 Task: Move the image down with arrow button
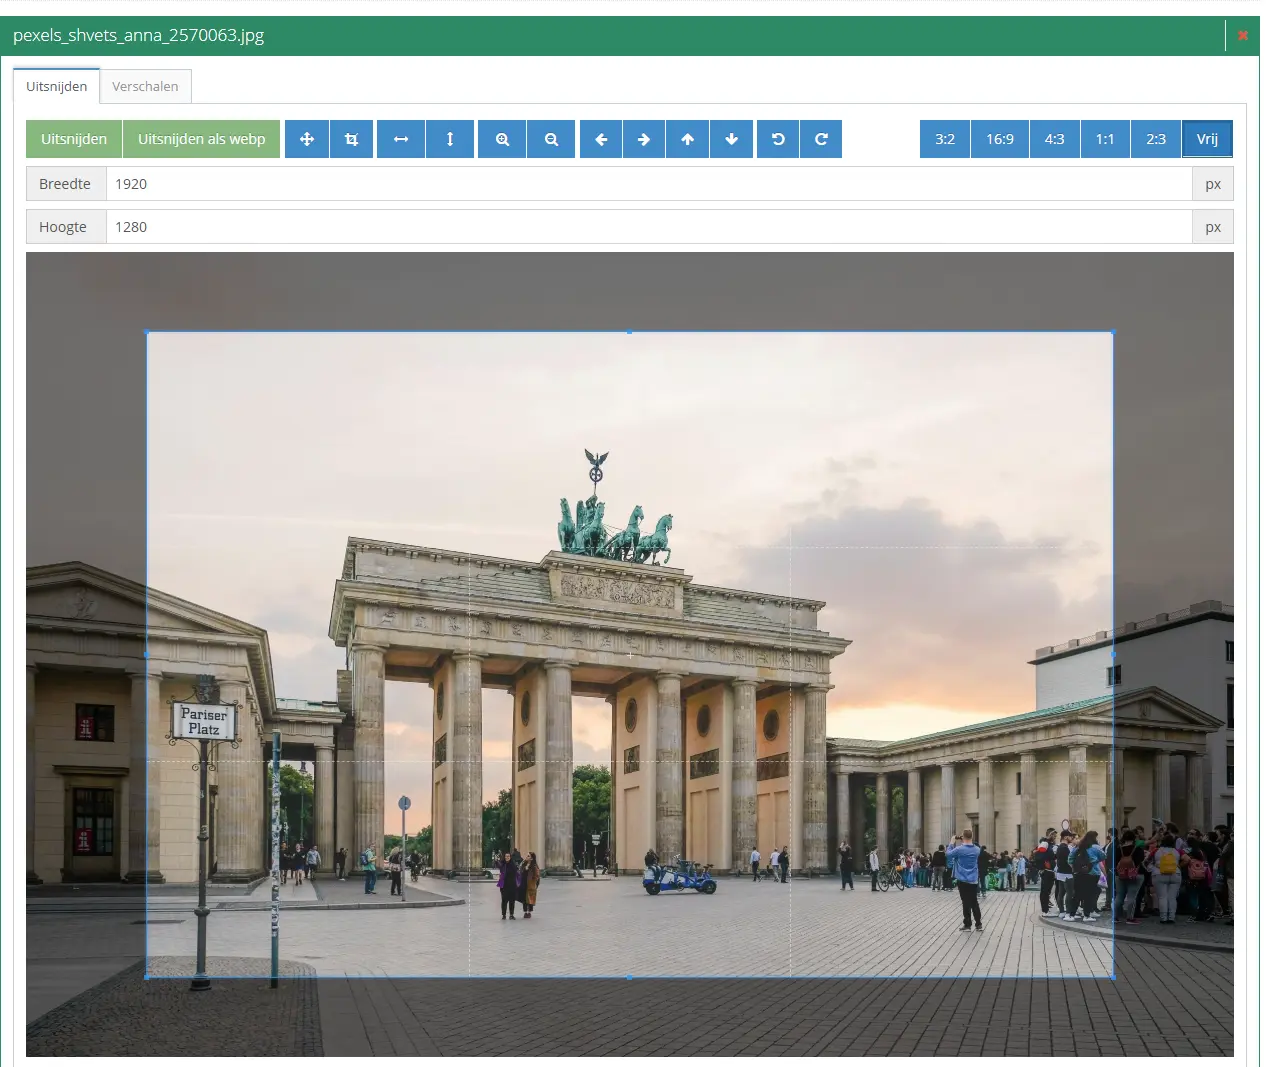732,139
